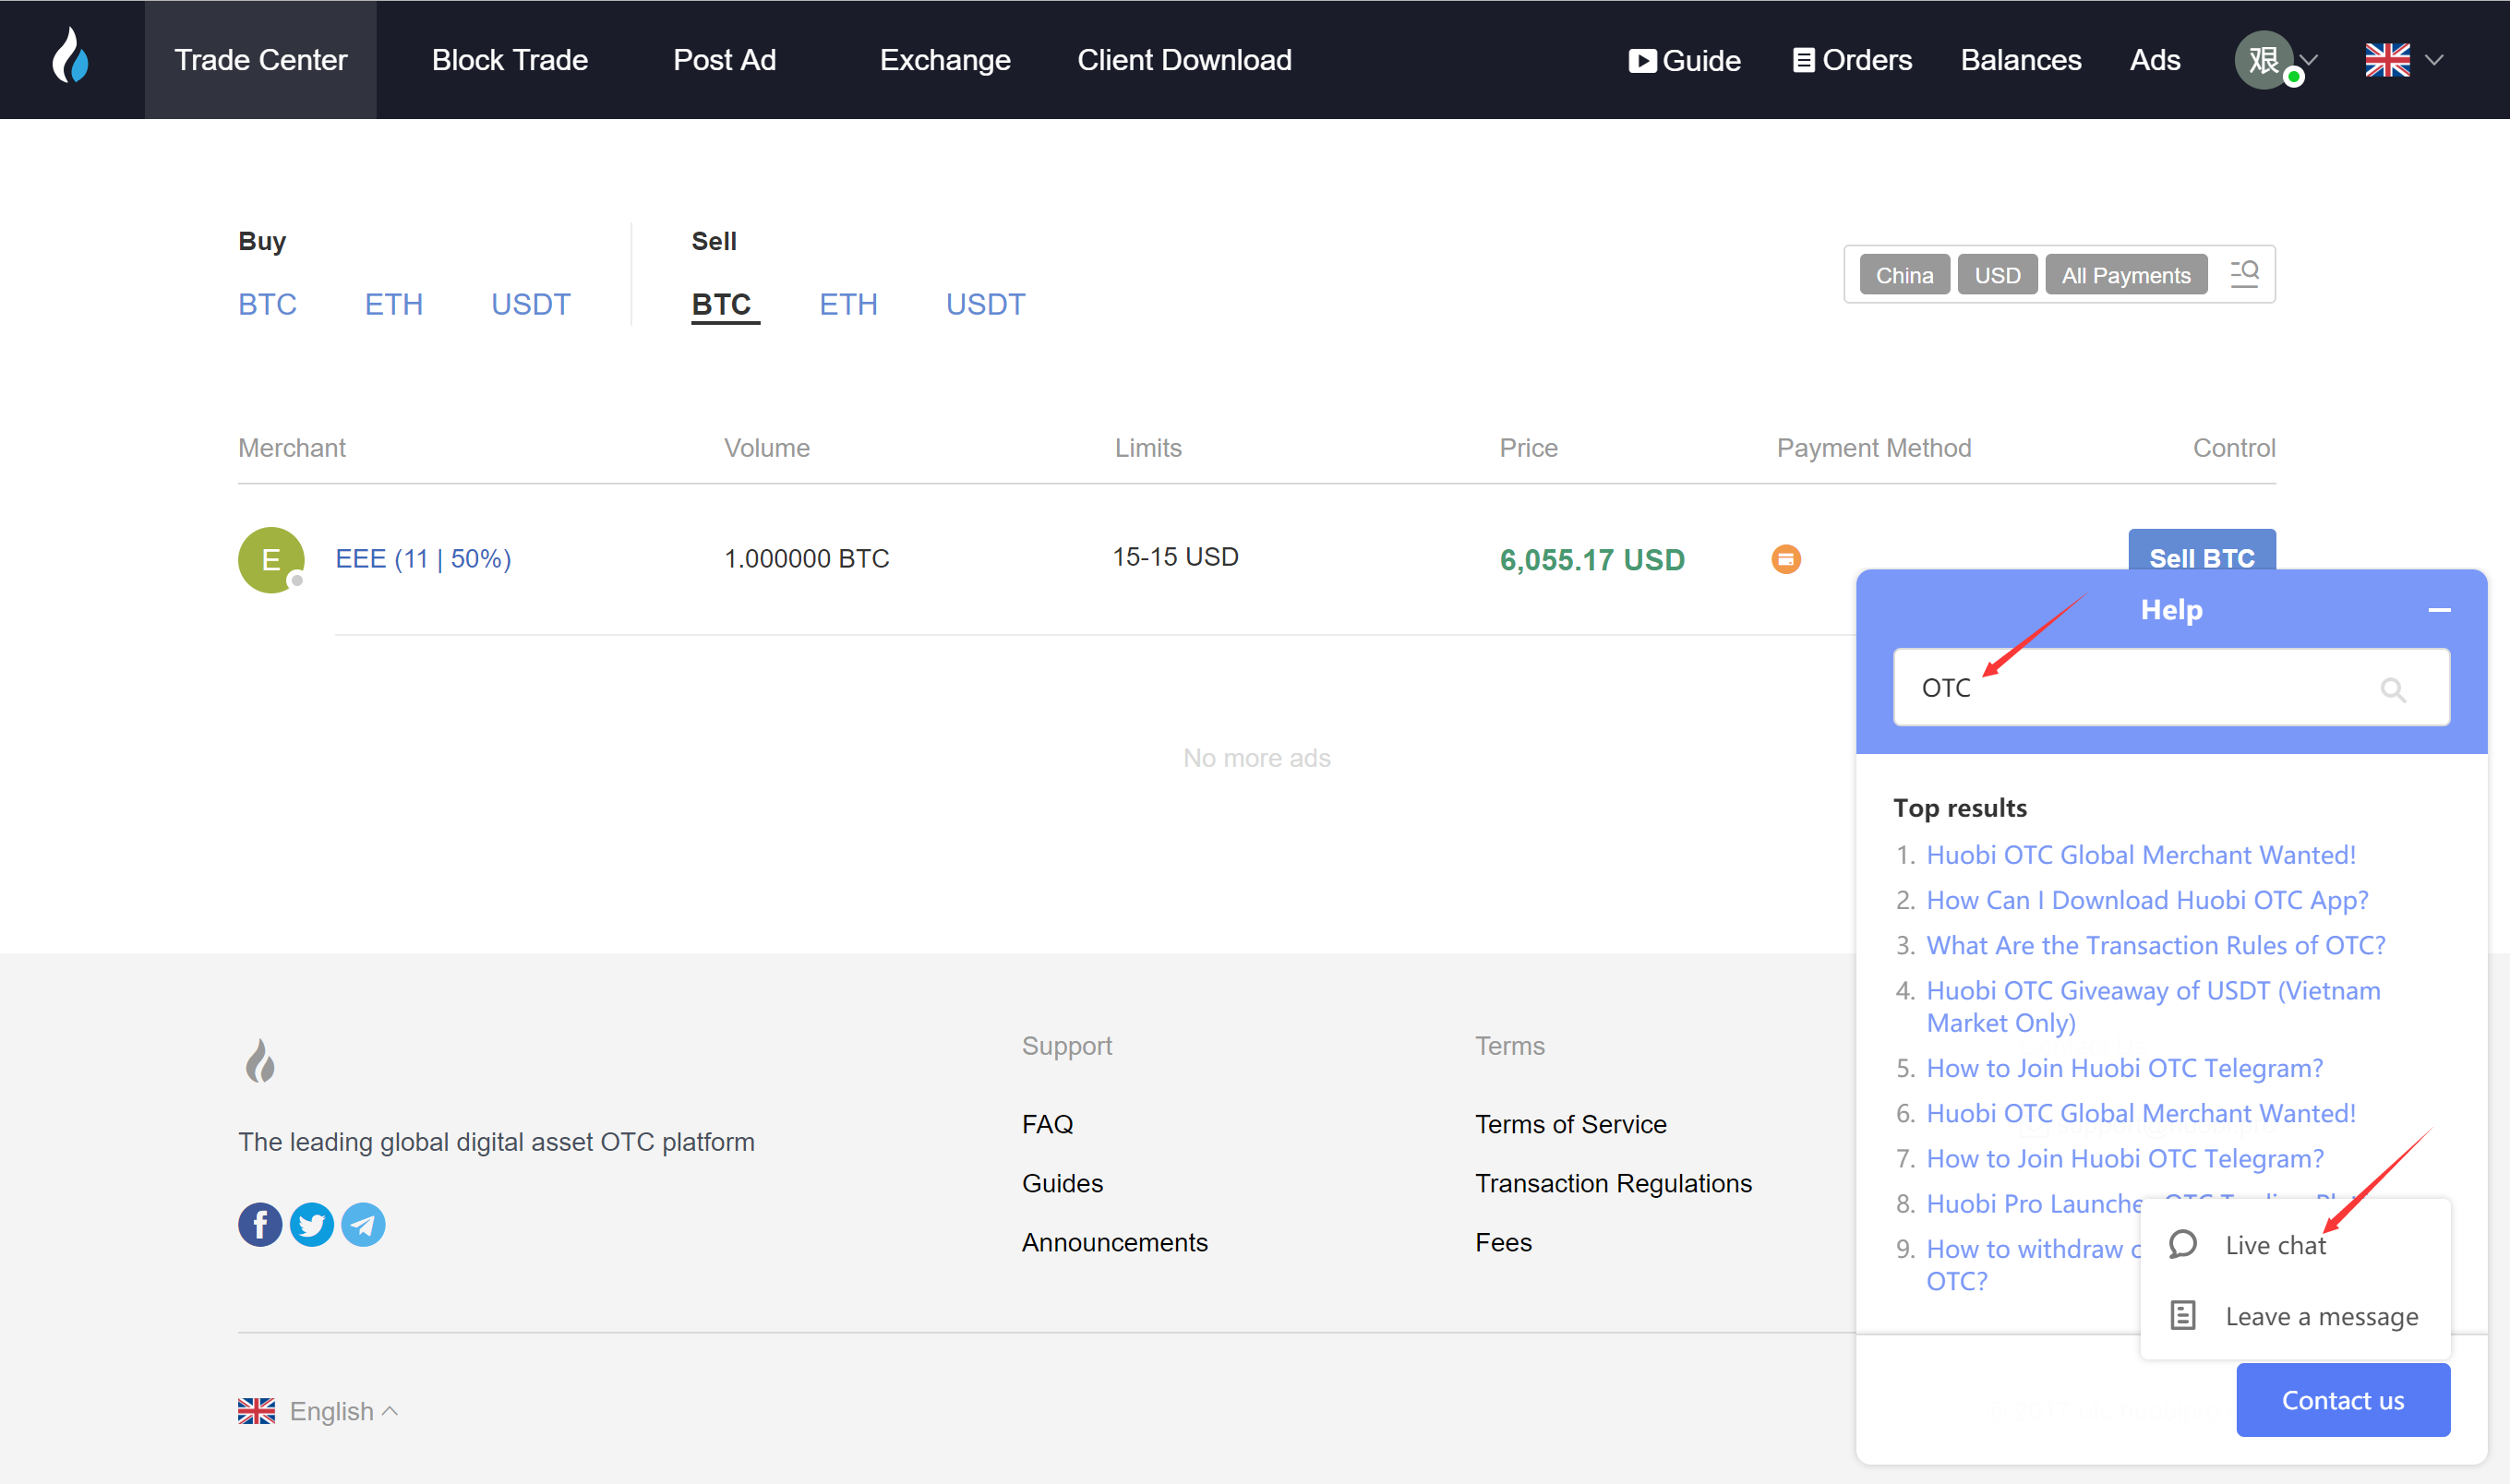
Task: Click the Huobi flame logo in header
Action: click(x=70, y=55)
